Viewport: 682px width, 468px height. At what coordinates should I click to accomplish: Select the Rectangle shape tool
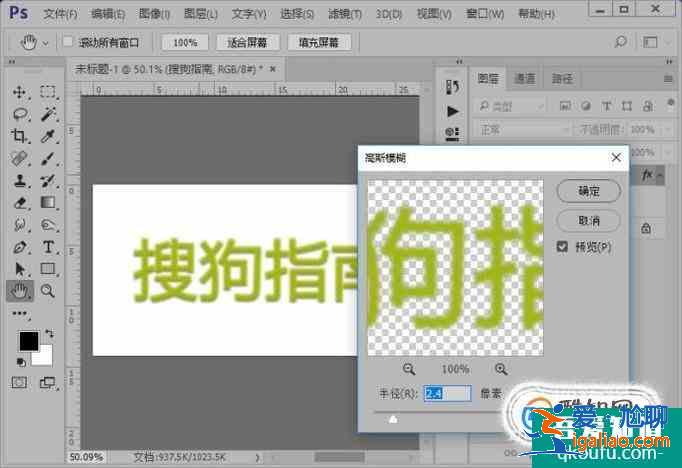click(x=48, y=269)
